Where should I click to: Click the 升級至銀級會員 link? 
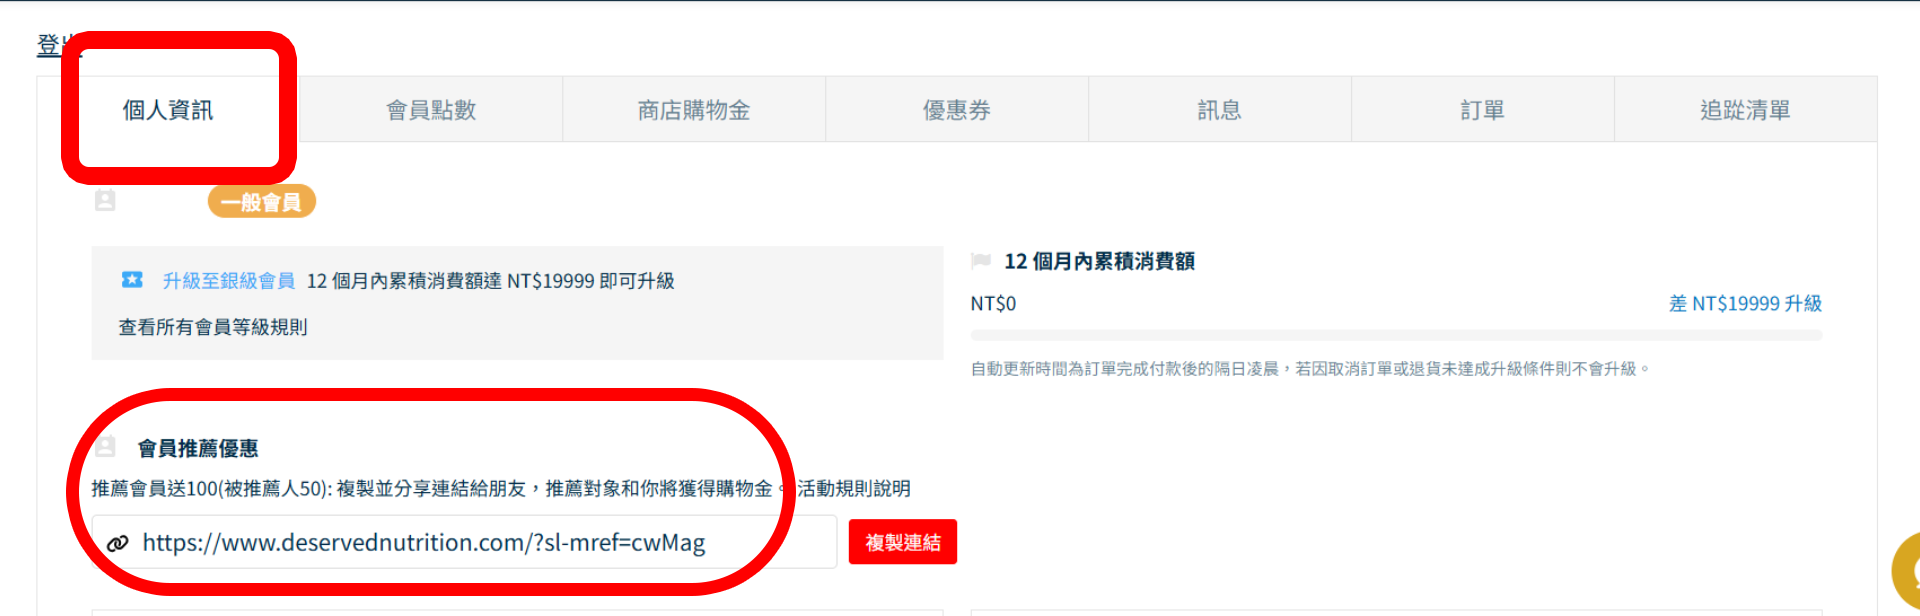click(229, 281)
